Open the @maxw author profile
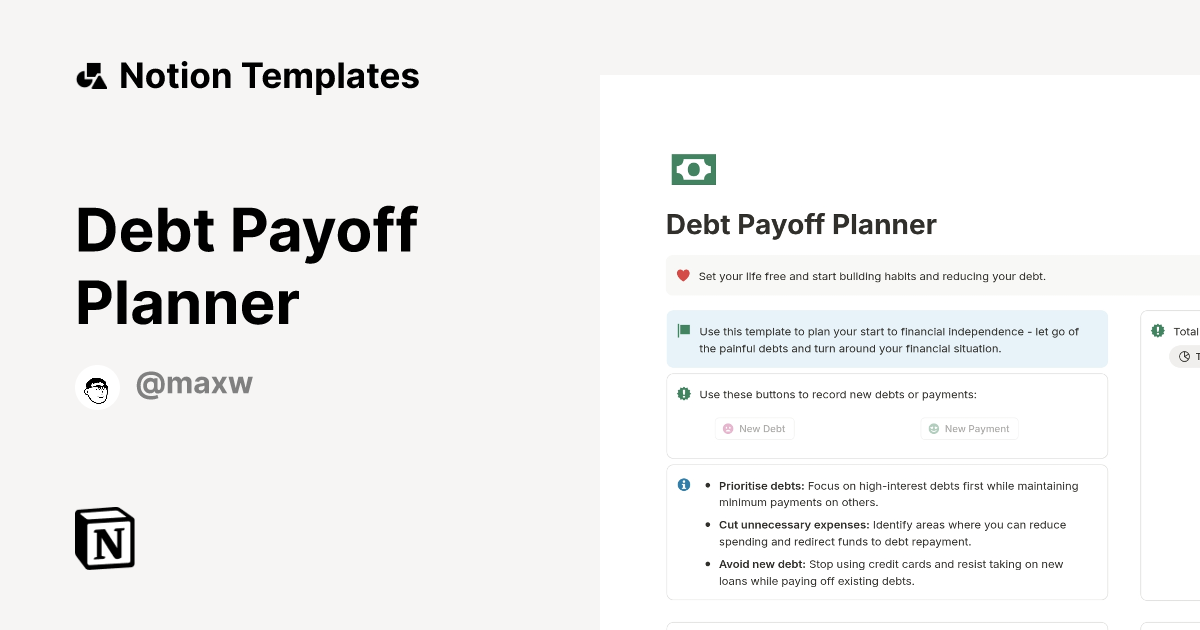This screenshot has width=1200, height=630. (x=194, y=383)
